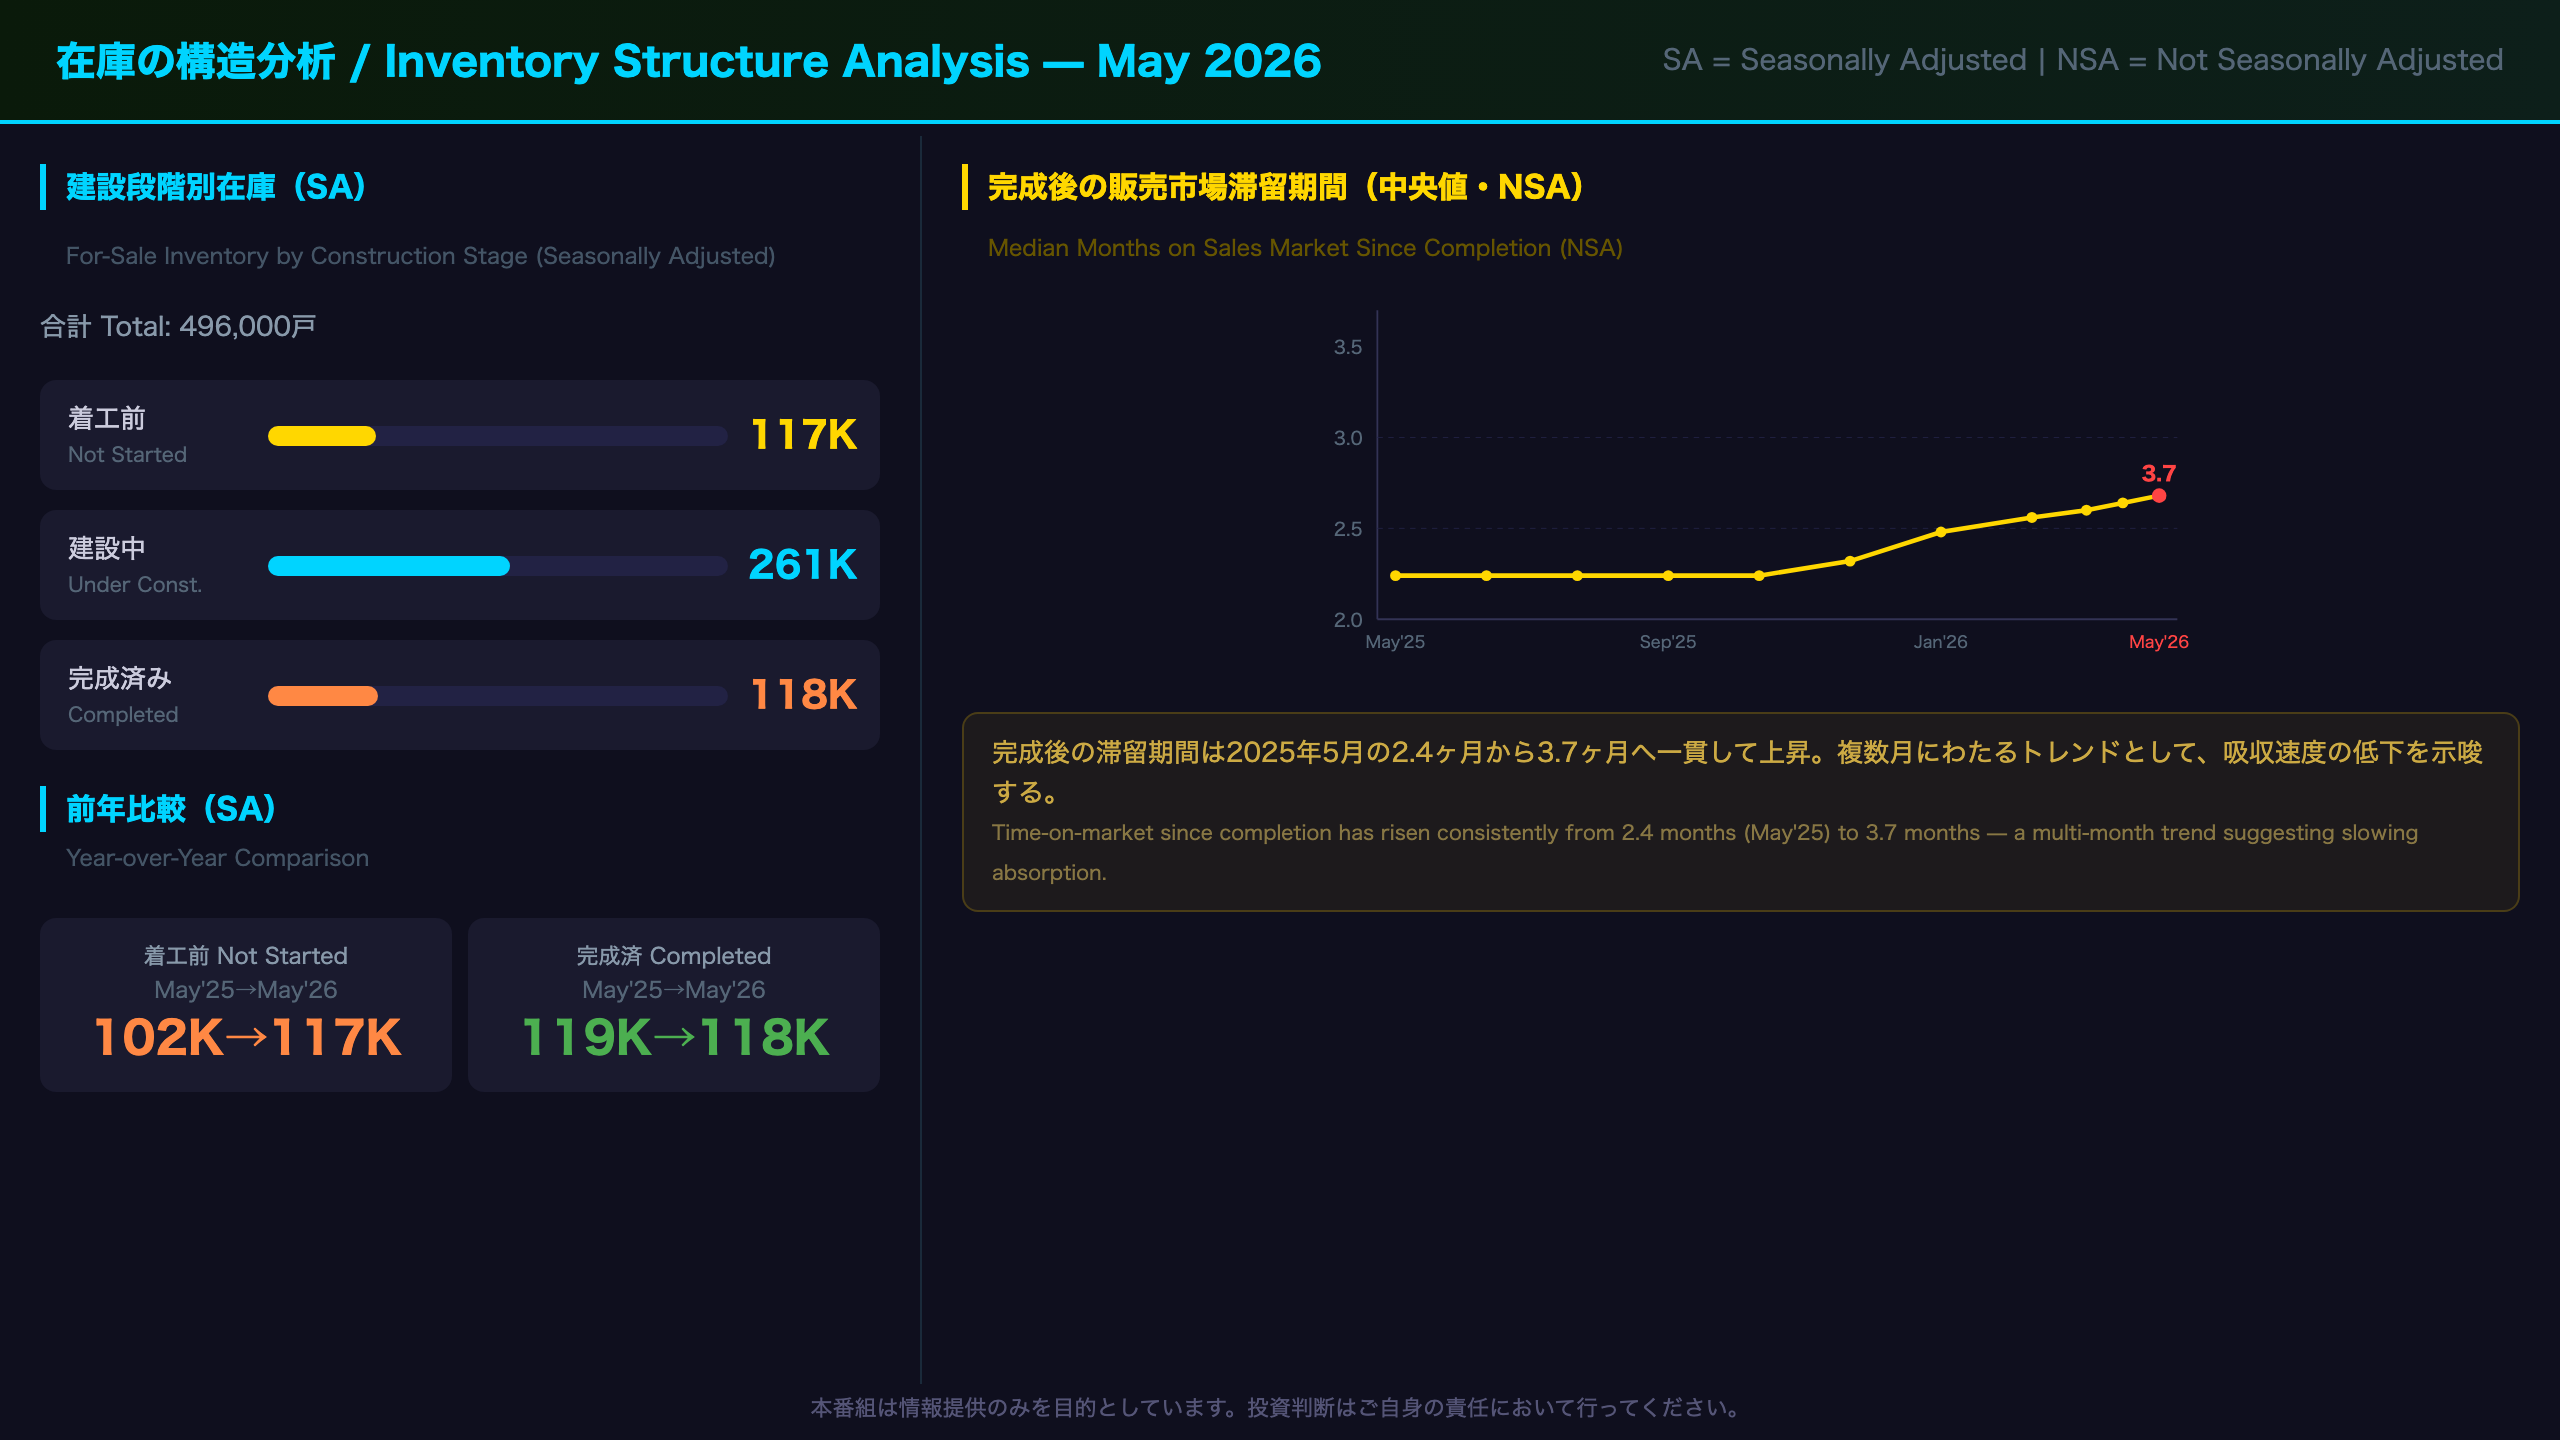Click the 建設段階別在庫 (SA) section heading

(x=216, y=187)
